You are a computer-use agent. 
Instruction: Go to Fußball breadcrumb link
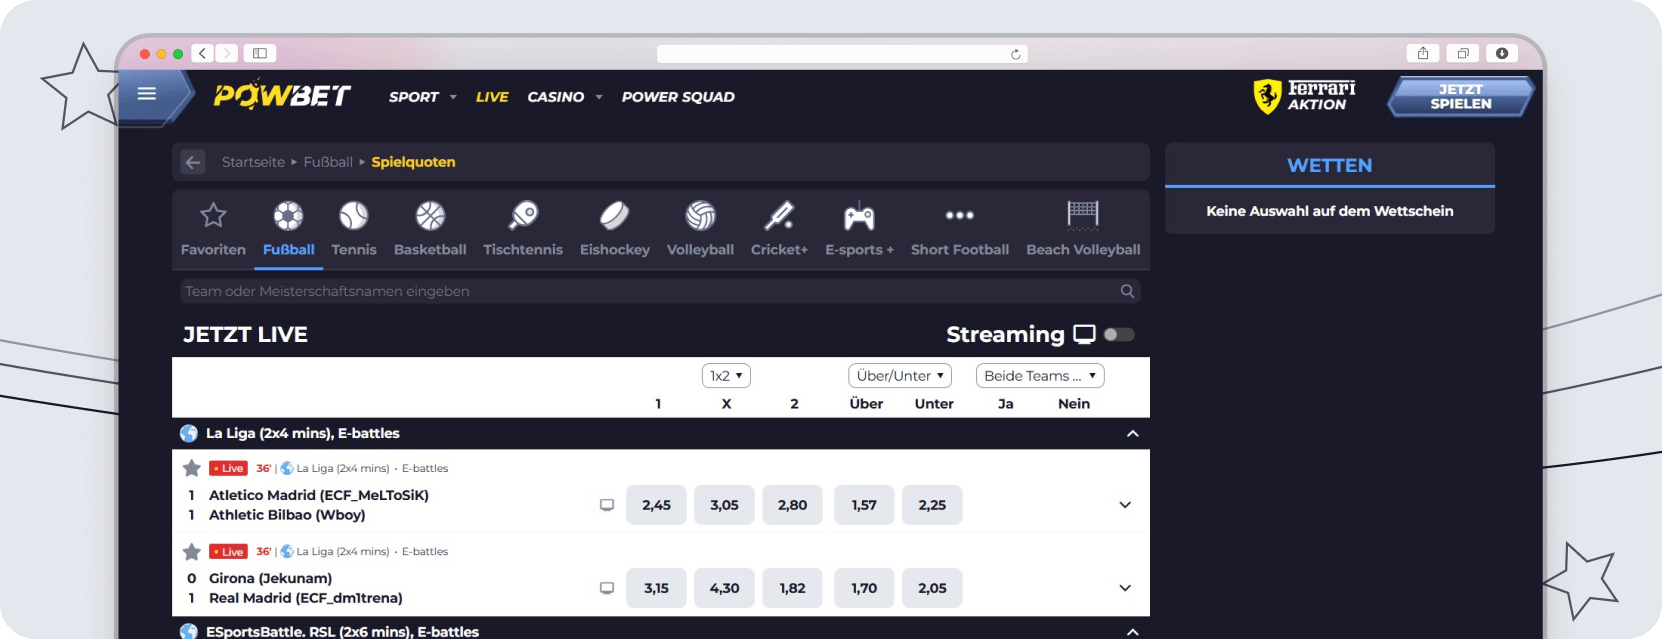point(328,162)
